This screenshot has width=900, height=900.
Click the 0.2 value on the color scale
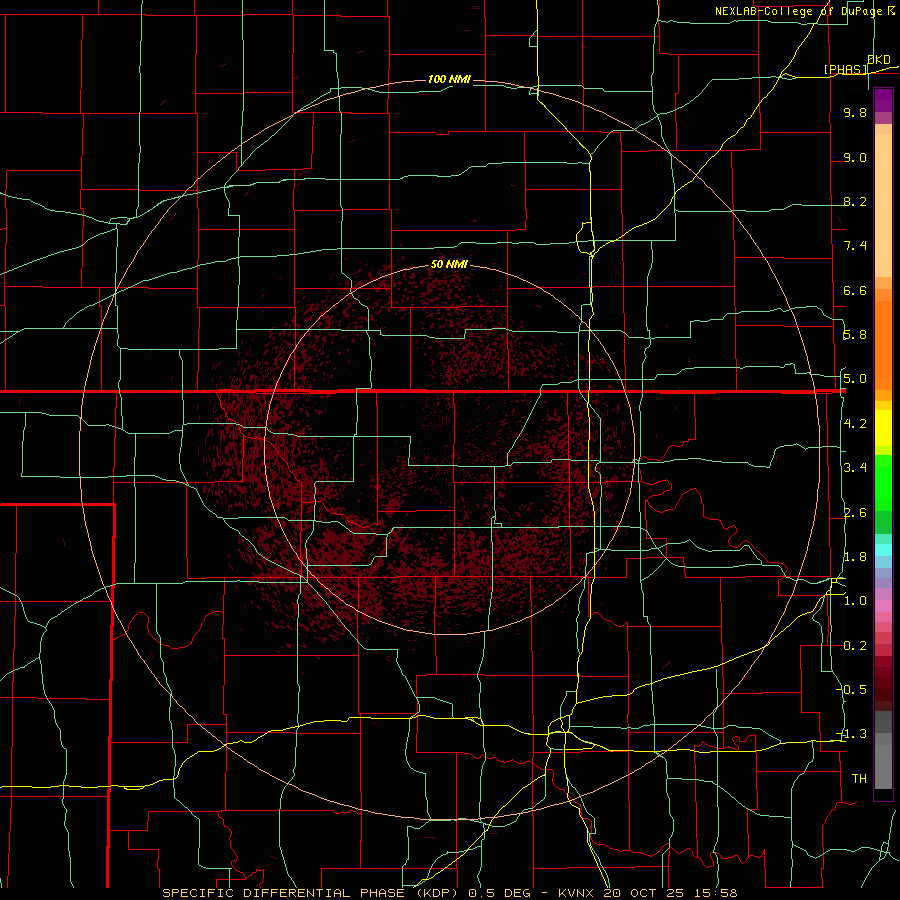pos(855,646)
